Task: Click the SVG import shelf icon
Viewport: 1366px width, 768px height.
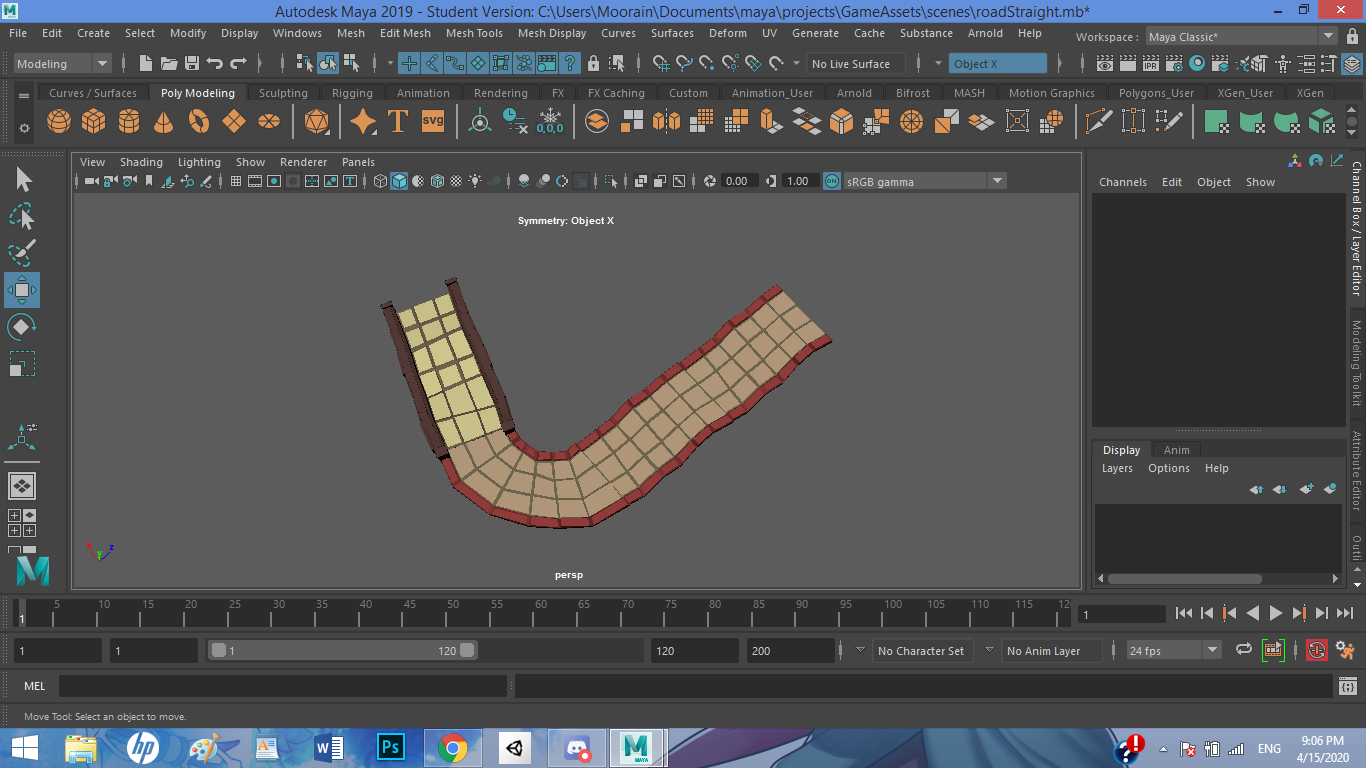Action: pyautogui.click(x=432, y=121)
